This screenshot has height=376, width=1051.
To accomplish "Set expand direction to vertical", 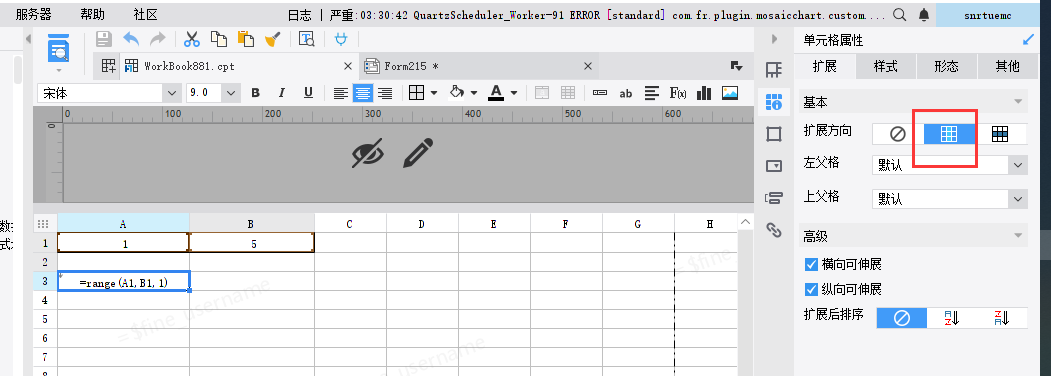I will [948, 134].
